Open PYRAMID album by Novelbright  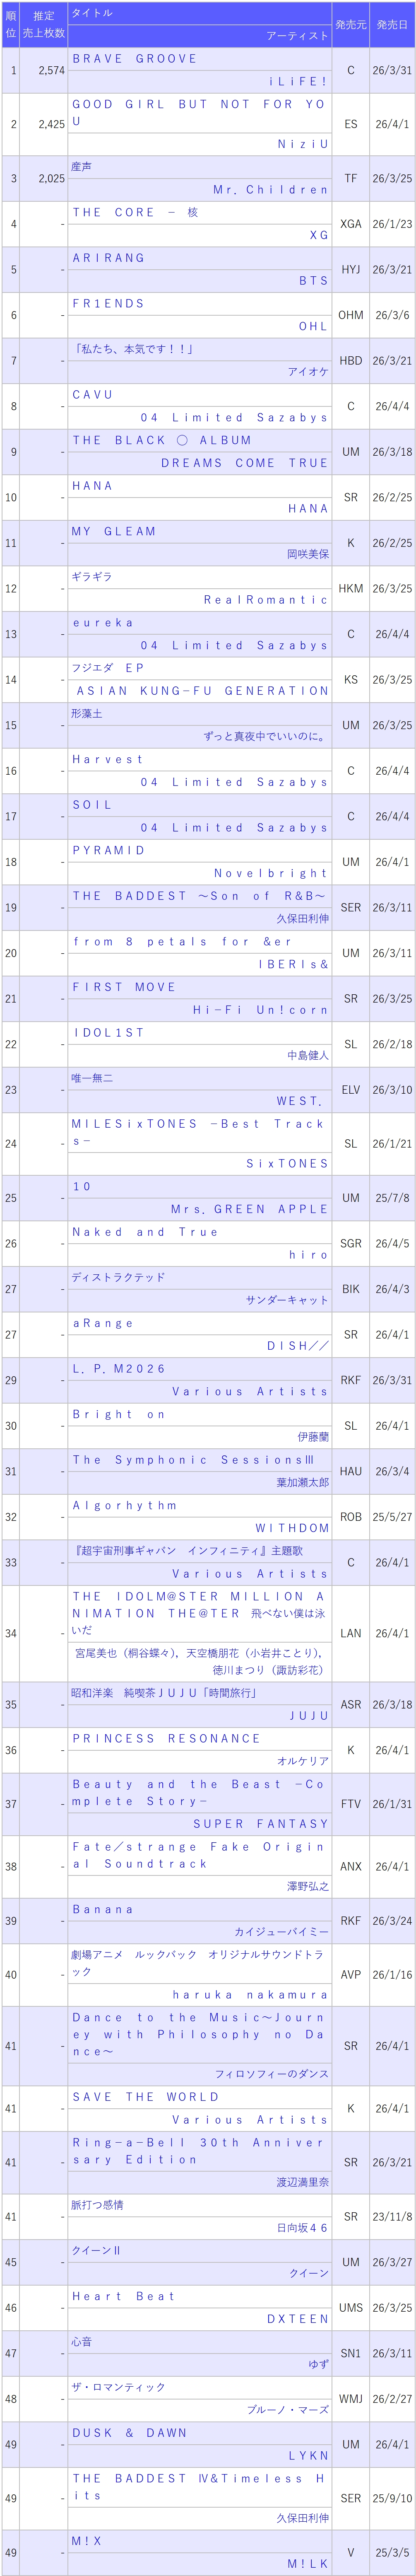coord(108,850)
